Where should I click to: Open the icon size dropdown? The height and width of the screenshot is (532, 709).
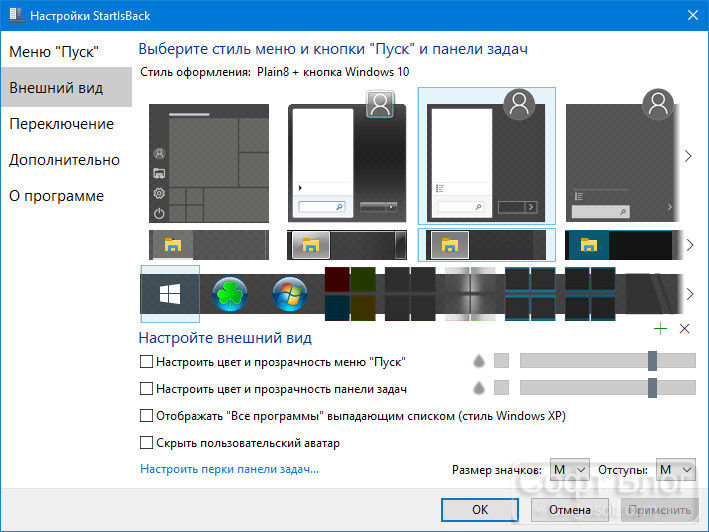(569, 470)
